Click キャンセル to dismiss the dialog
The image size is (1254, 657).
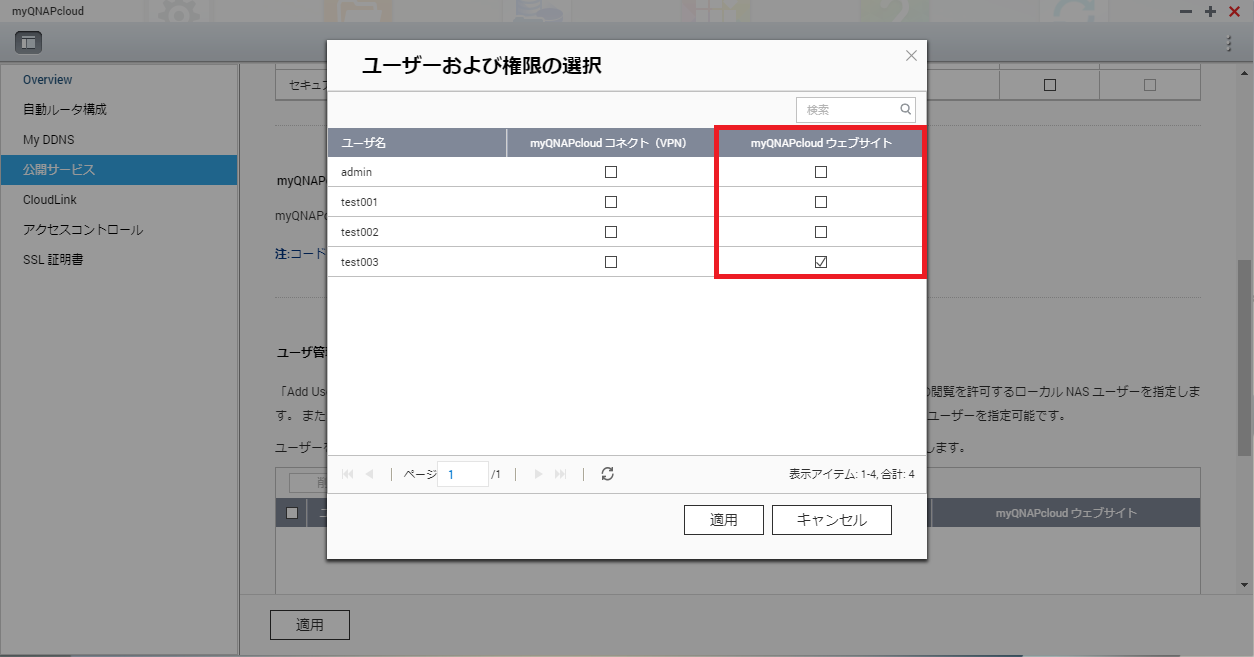pyautogui.click(x=832, y=520)
